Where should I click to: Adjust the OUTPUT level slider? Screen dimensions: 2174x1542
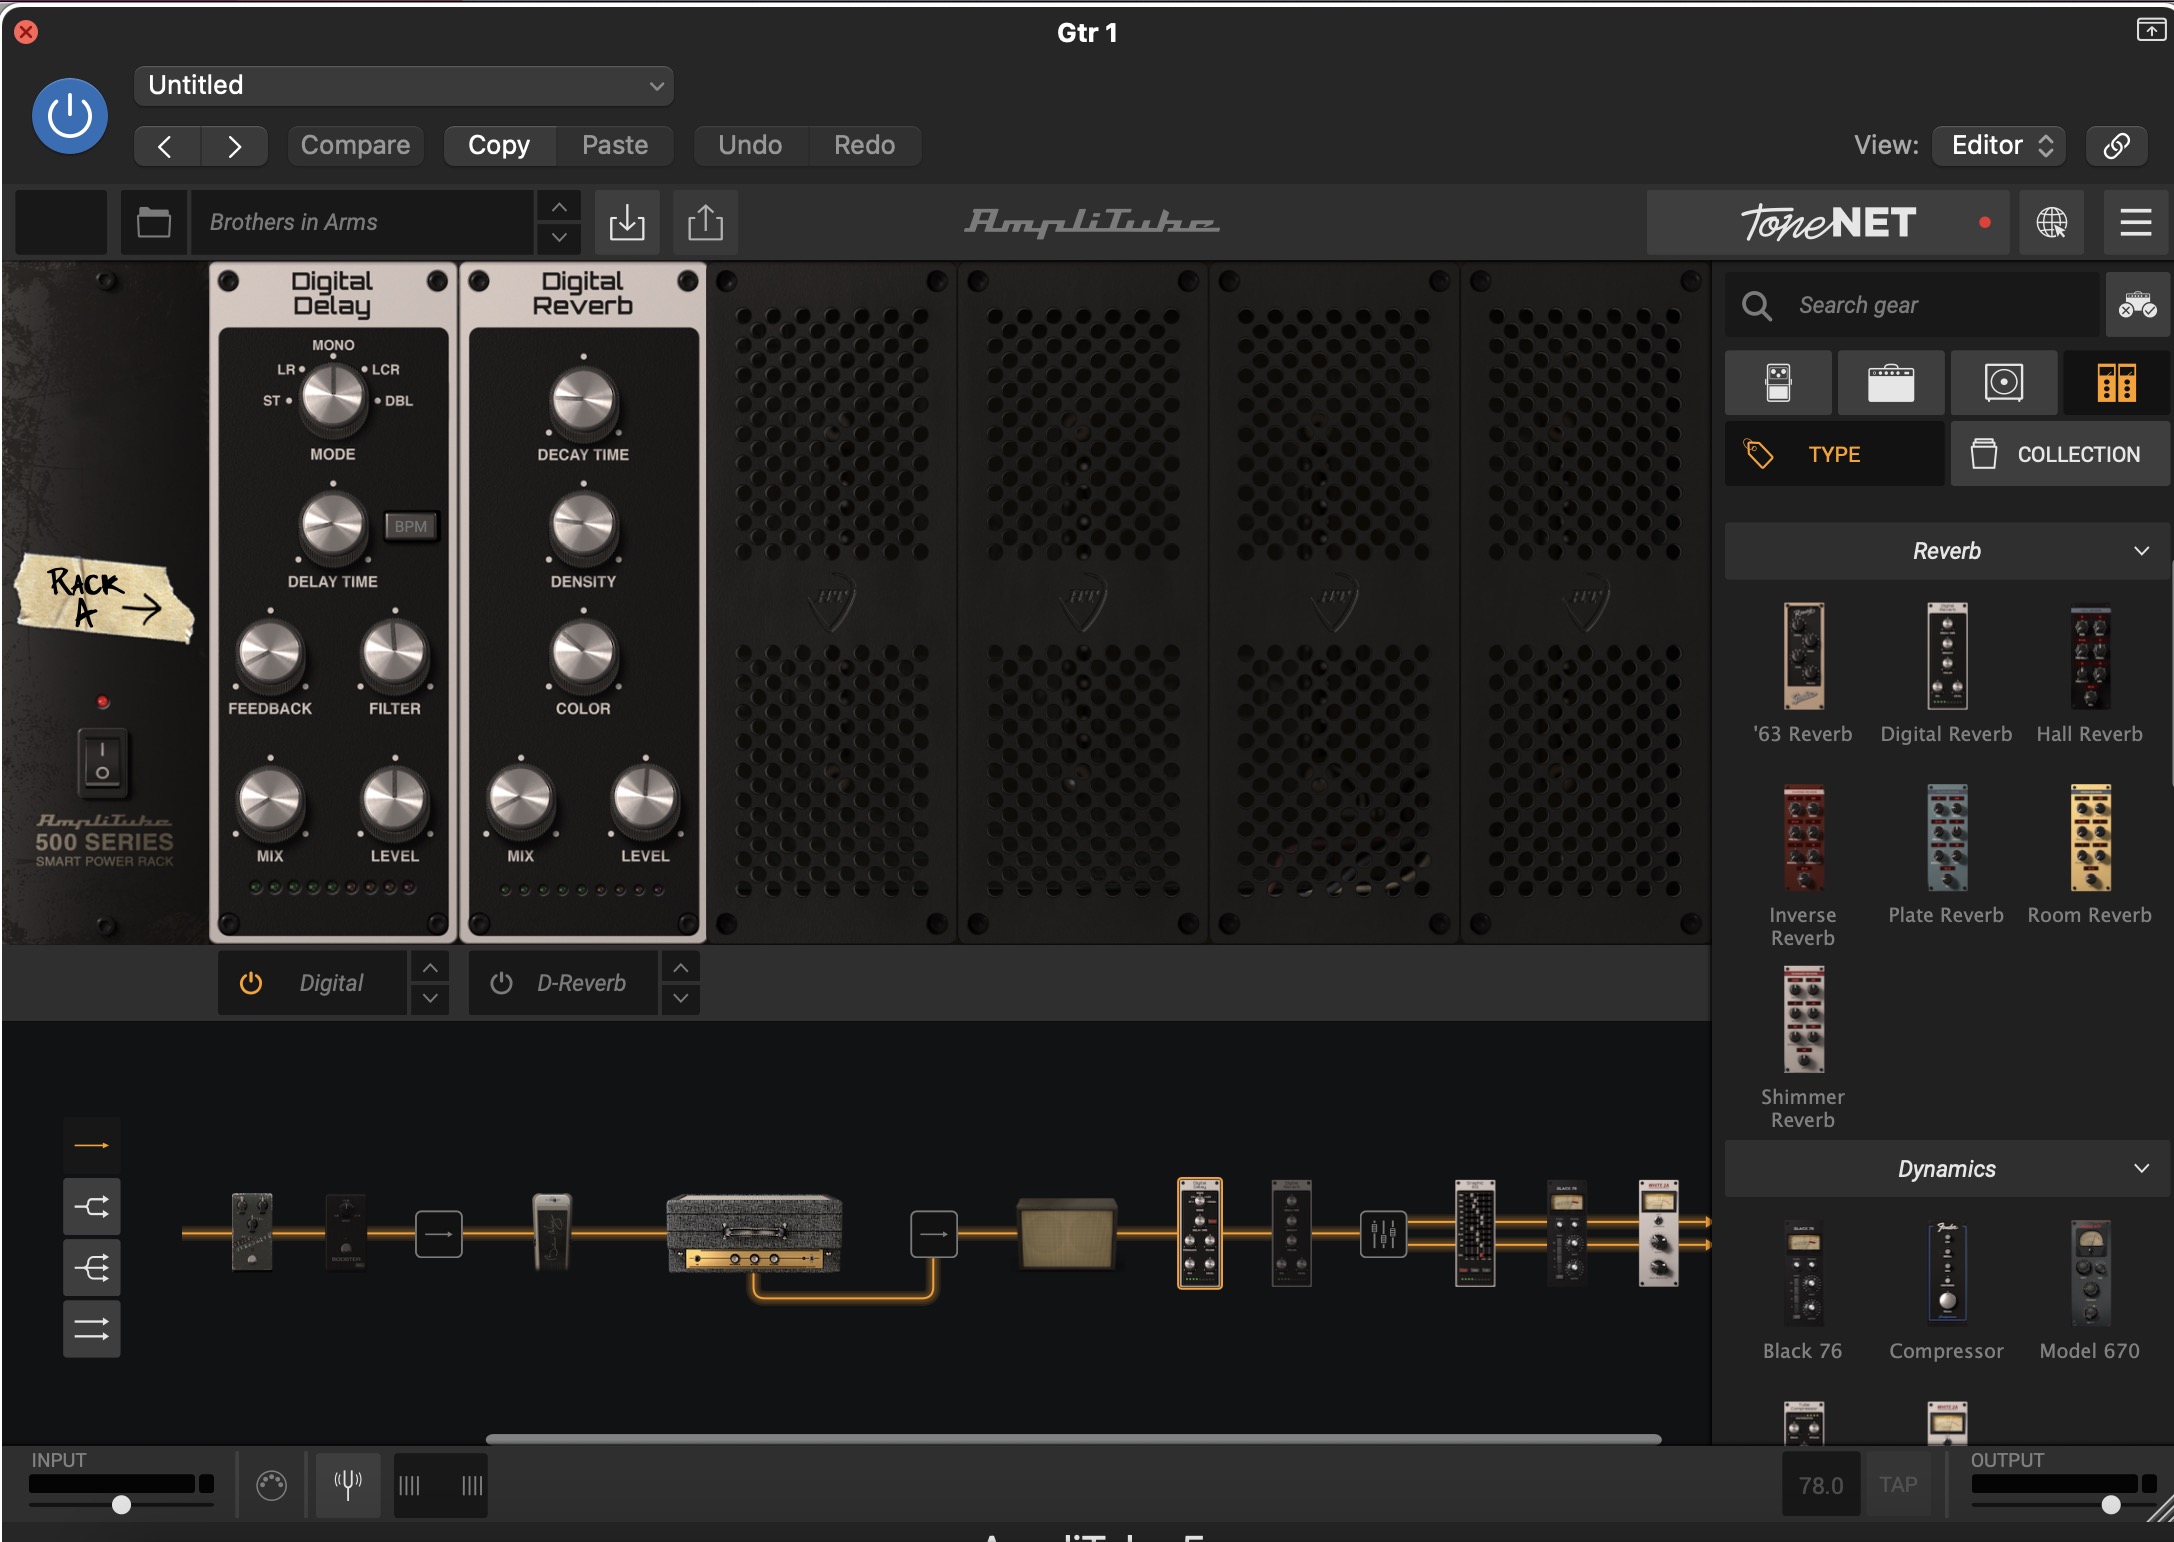(2110, 1504)
